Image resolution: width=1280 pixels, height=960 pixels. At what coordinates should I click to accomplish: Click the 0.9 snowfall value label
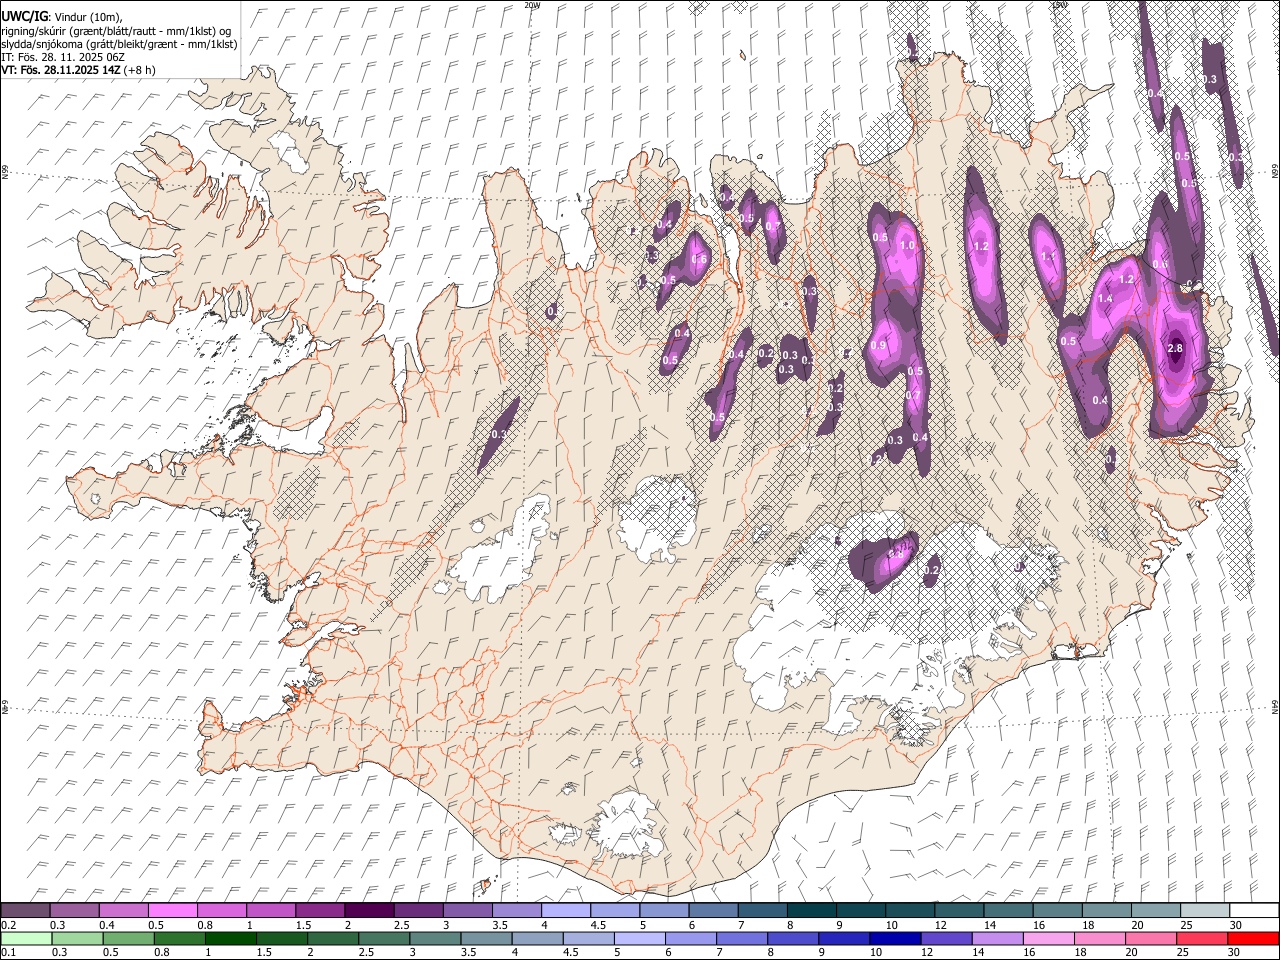pyautogui.click(x=879, y=345)
